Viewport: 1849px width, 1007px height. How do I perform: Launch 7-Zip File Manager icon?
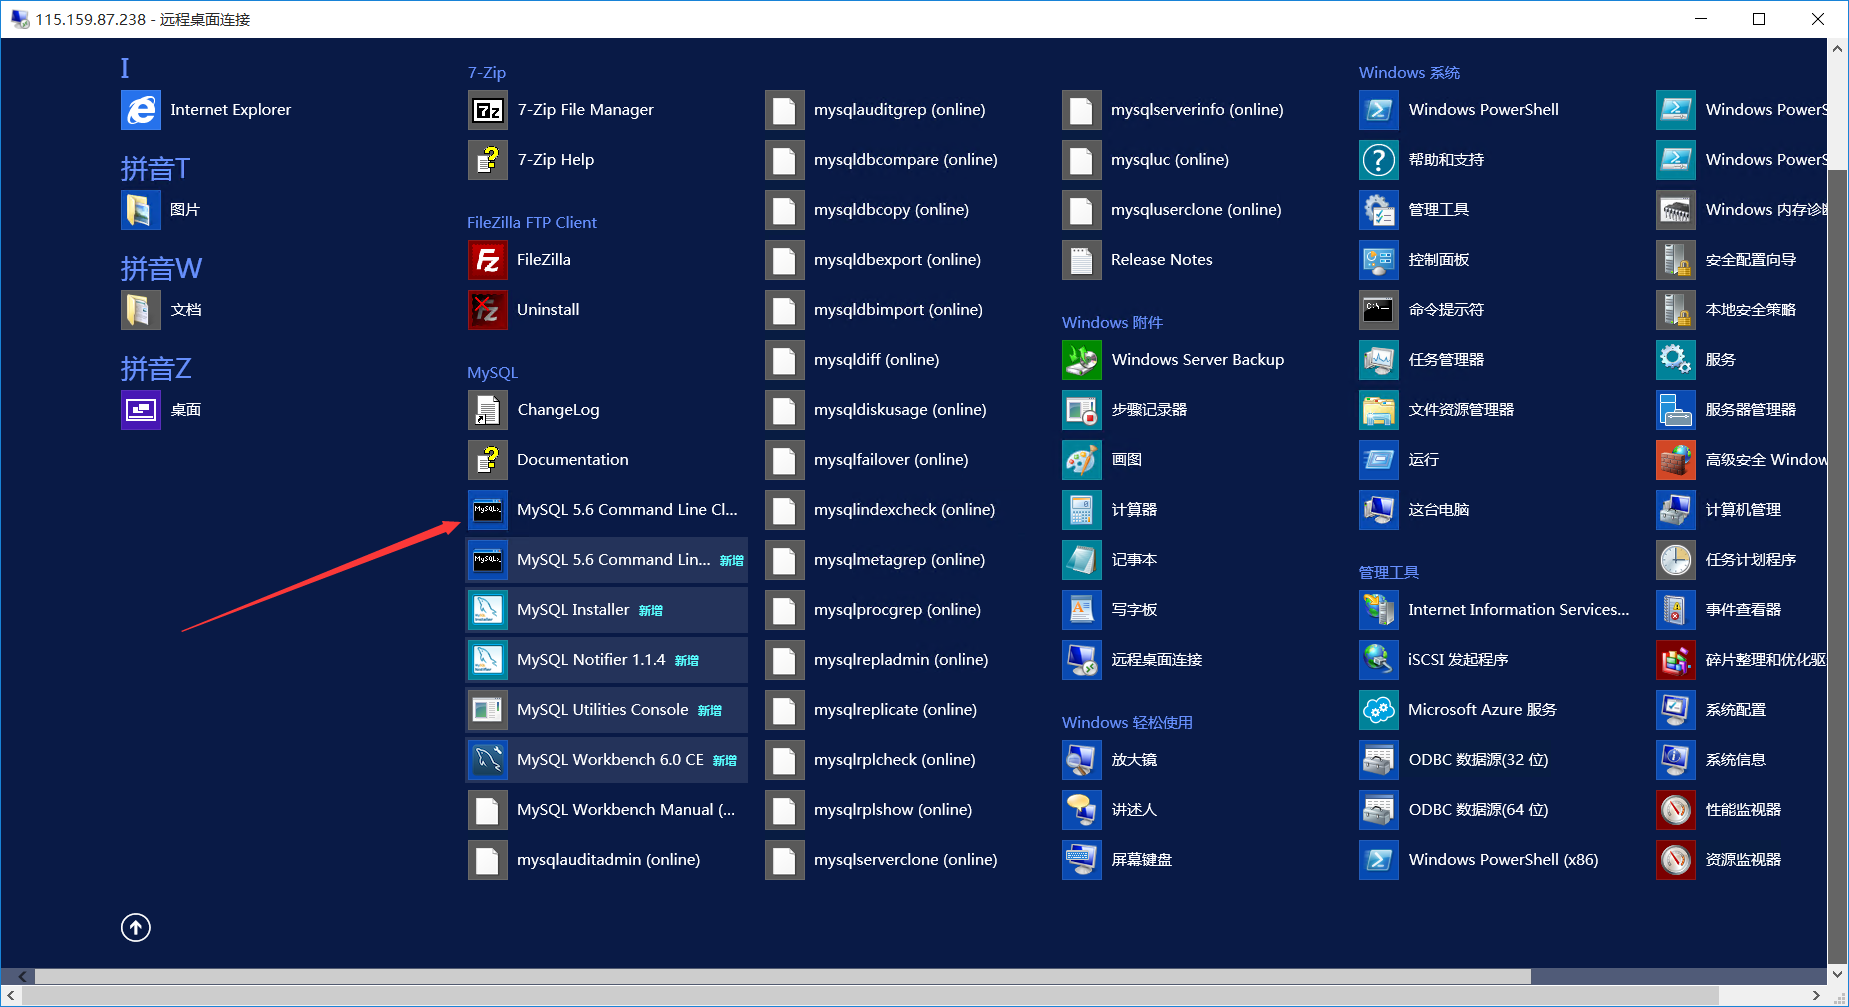488,110
